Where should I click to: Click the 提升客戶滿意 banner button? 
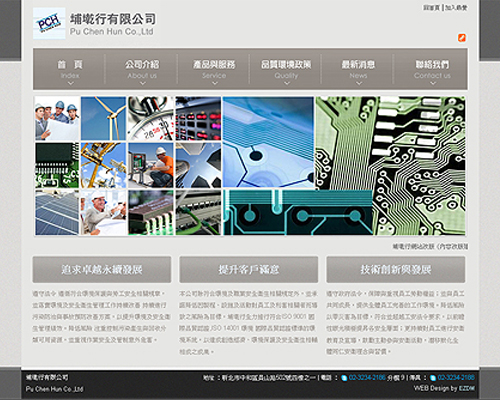tap(249, 269)
